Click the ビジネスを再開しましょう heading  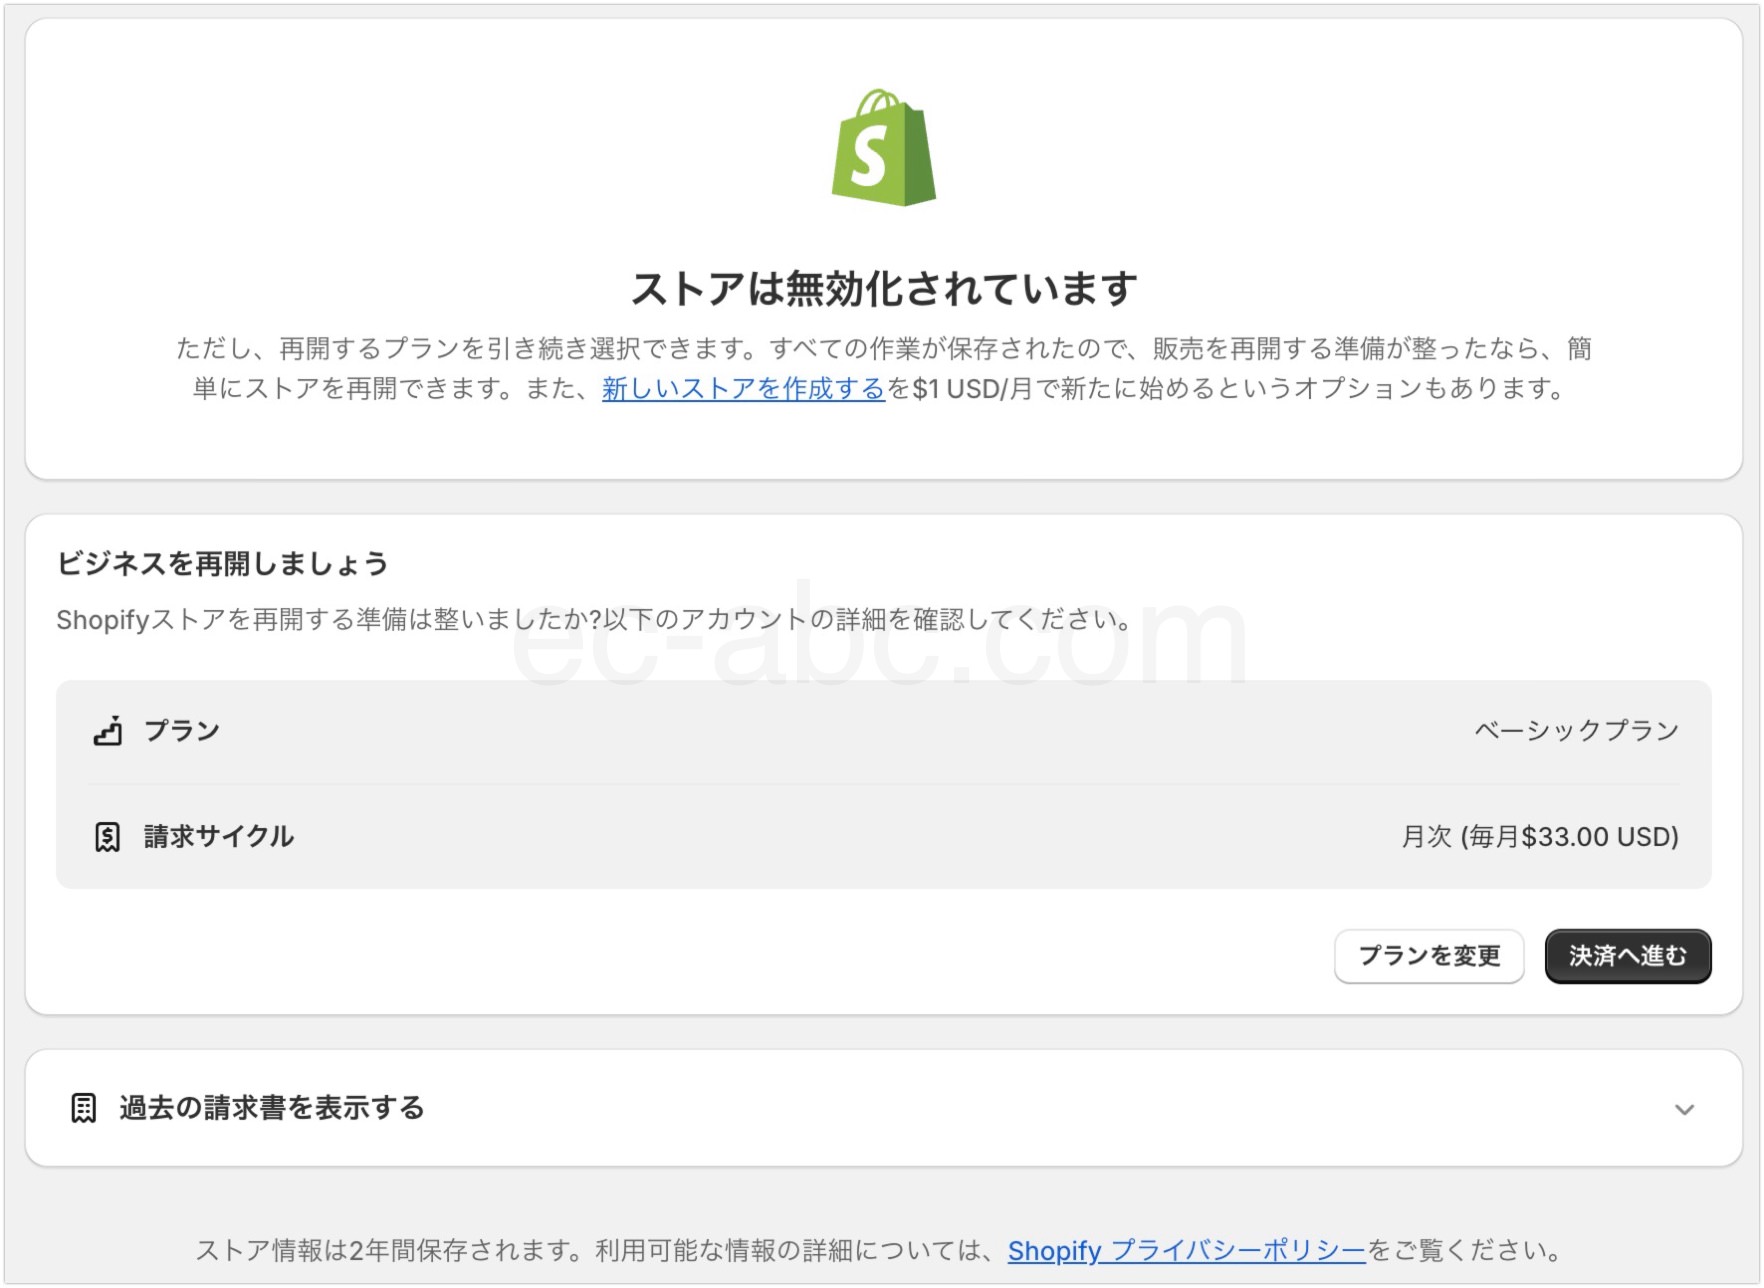(x=222, y=564)
